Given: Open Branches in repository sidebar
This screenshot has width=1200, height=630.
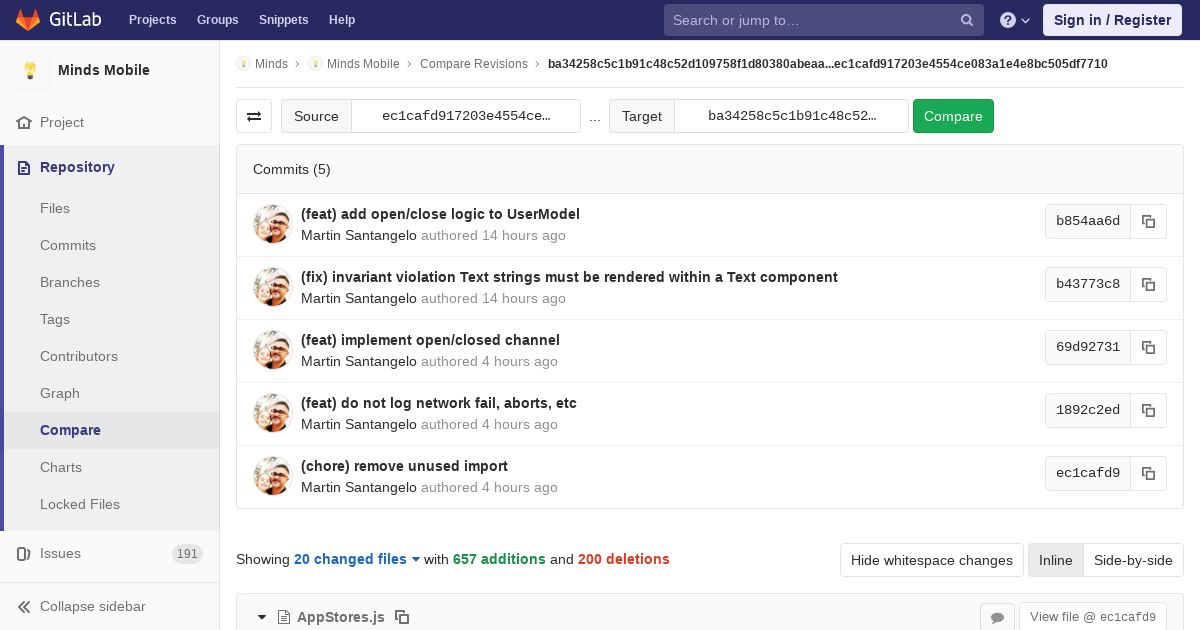Looking at the screenshot, I should (70, 282).
